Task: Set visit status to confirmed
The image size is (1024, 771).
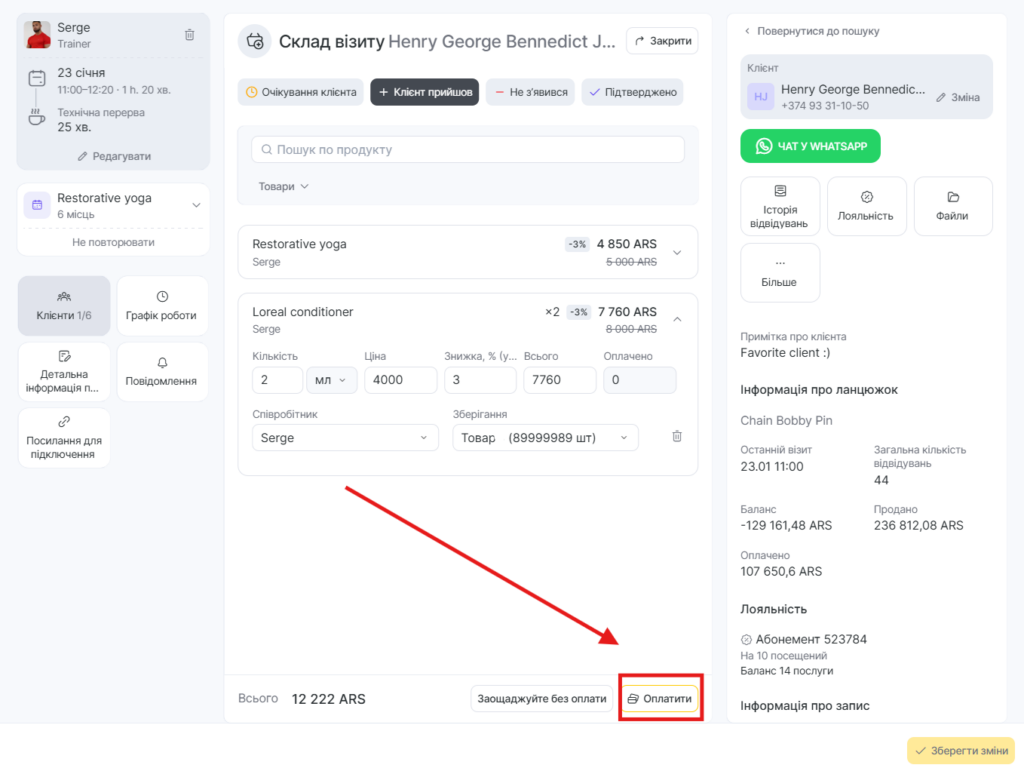Action: [x=632, y=92]
